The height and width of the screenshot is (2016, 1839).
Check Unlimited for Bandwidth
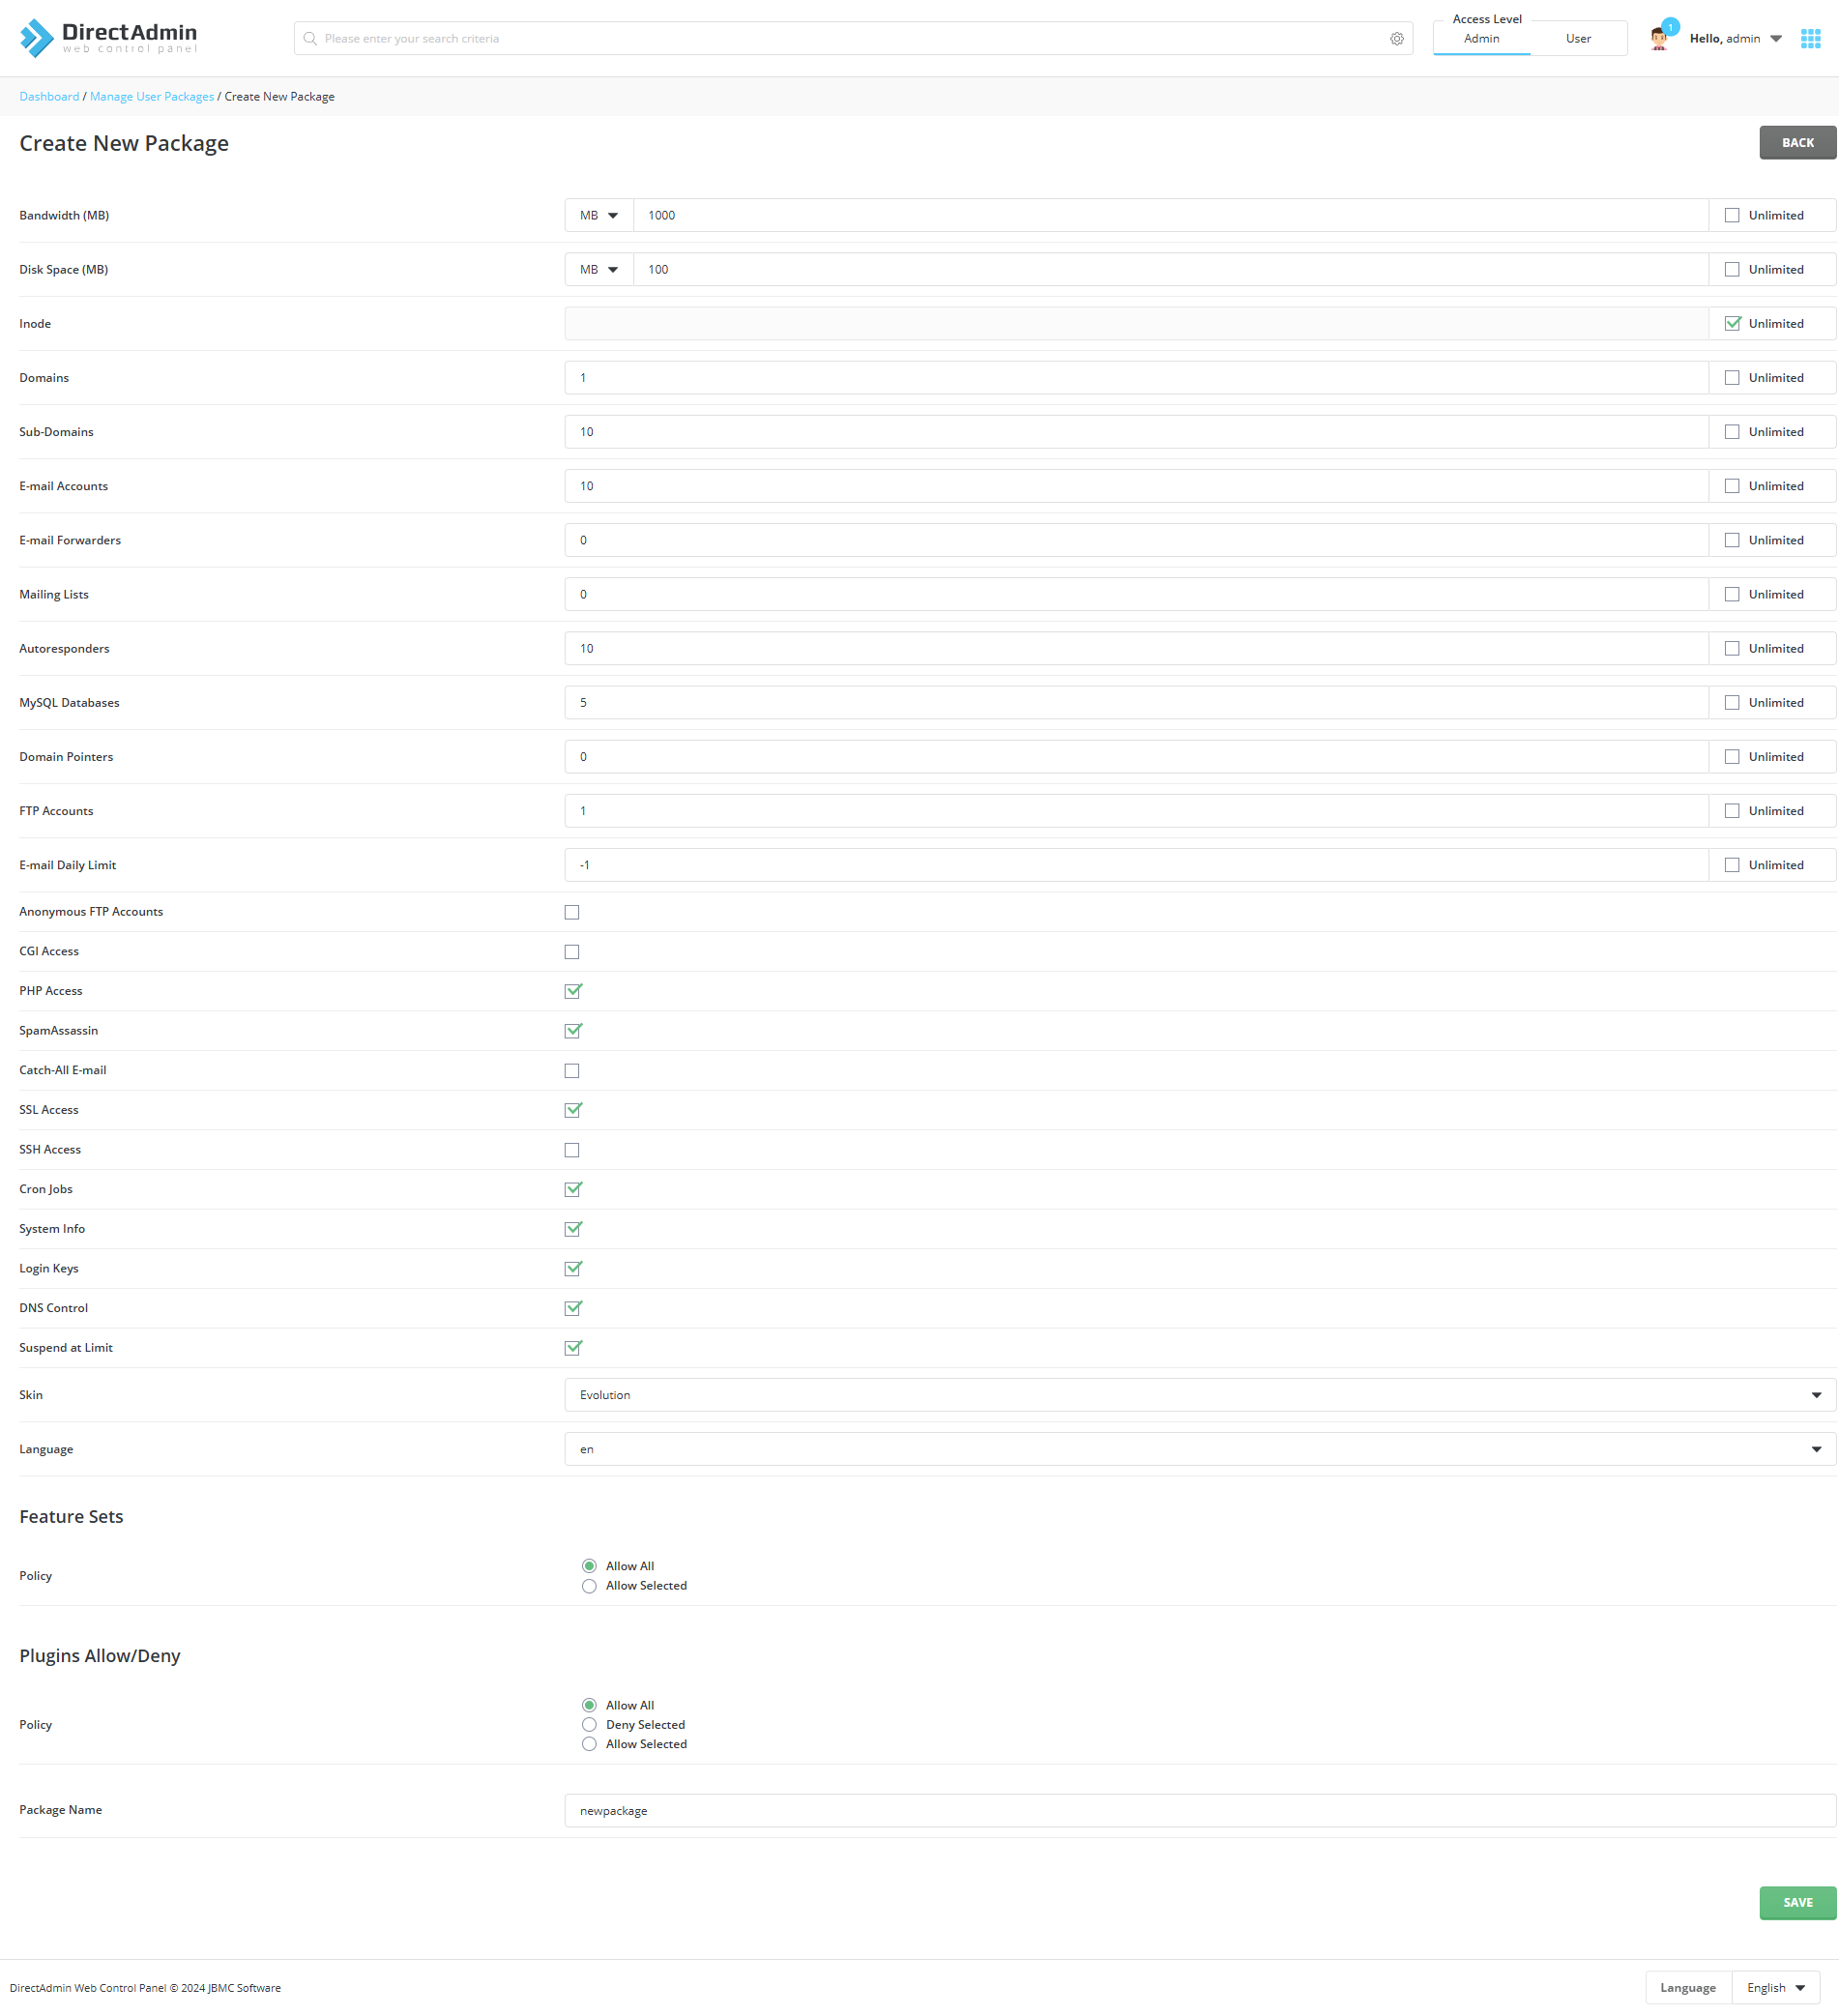(x=1732, y=215)
